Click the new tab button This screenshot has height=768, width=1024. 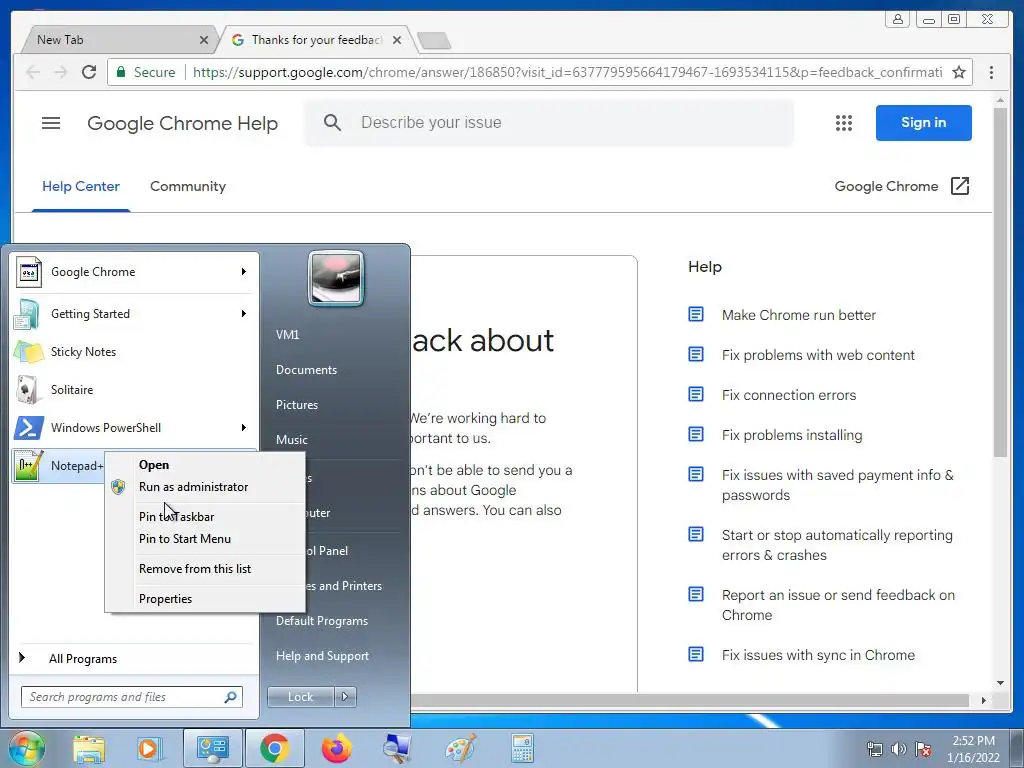pyautogui.click(x=434, y=40)
